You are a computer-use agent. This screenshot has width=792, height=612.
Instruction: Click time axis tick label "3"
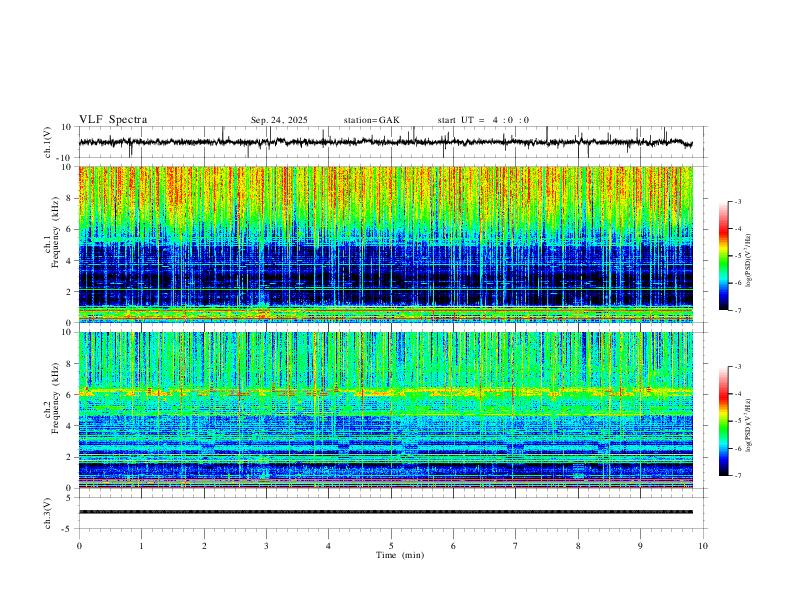[x=266, y=546]
